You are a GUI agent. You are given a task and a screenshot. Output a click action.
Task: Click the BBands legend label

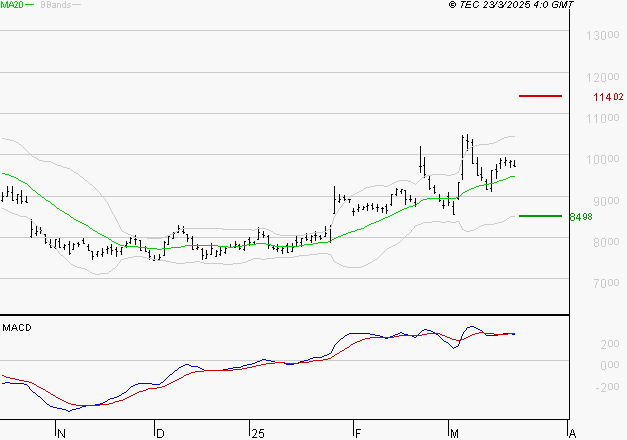[56, 5]
